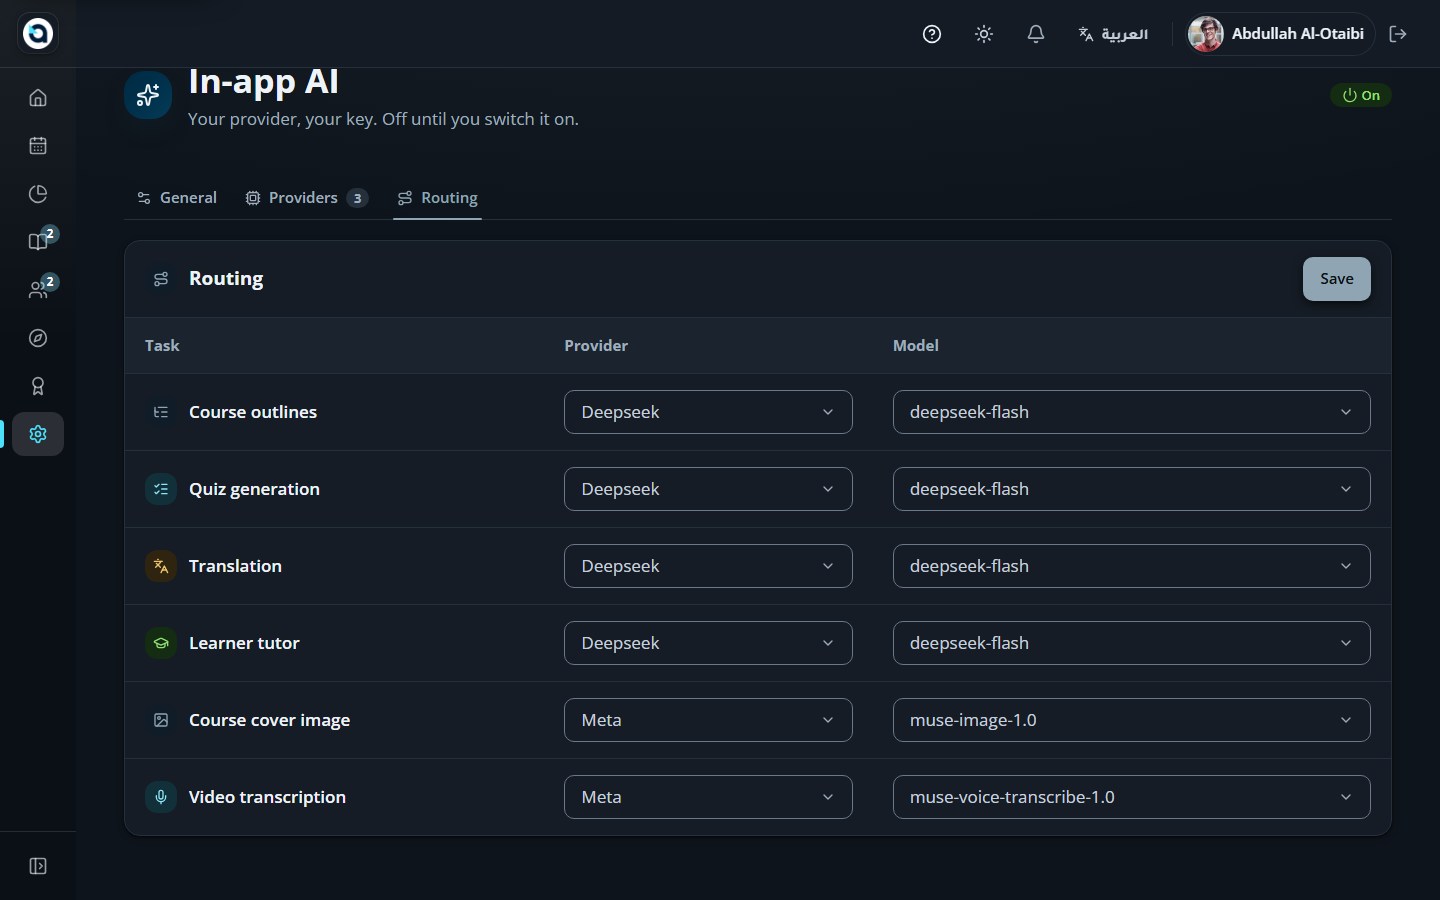Toggle light/dark theme
The width and height of the screenshot is (1440, 900).
click(984, 34)
